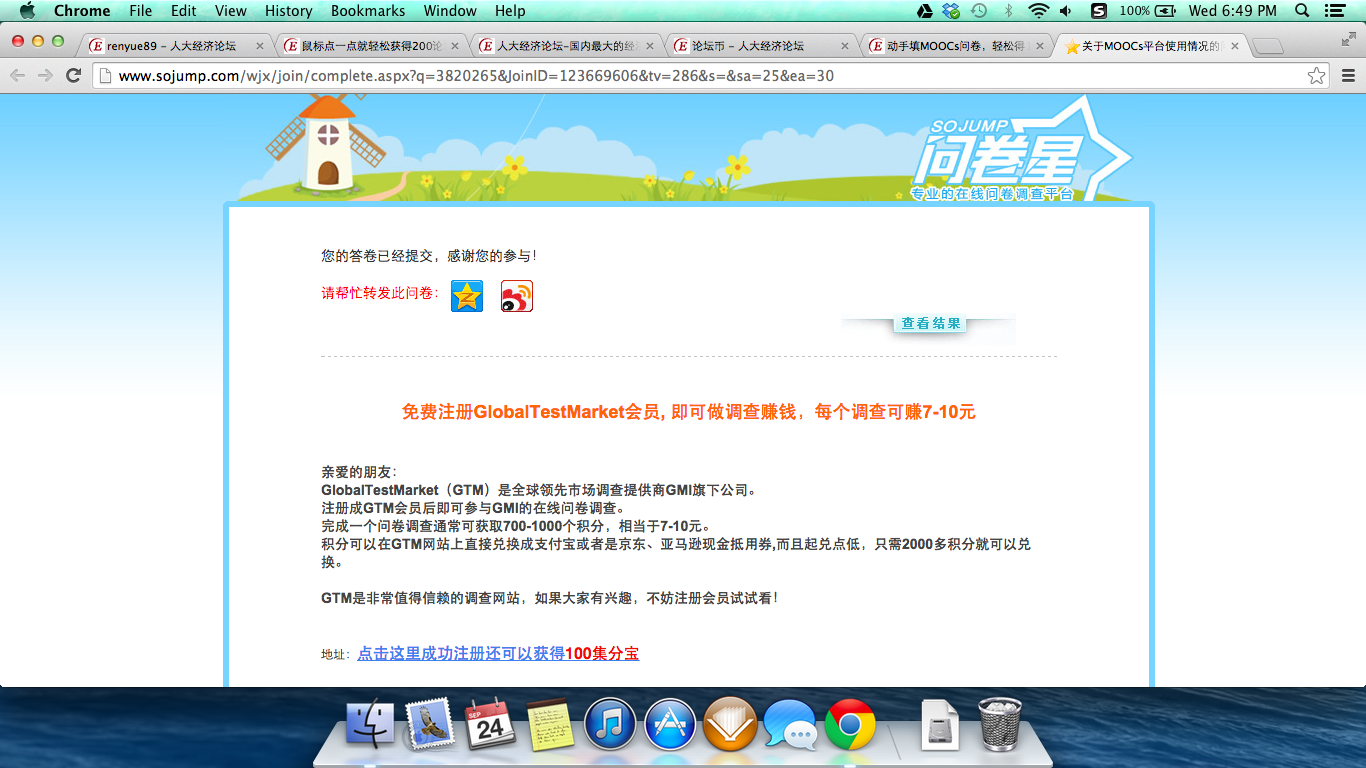The height and width of the screenshot is (768, 1366).
Task: Open the disk image file in Dock
Action: (939, 724)
